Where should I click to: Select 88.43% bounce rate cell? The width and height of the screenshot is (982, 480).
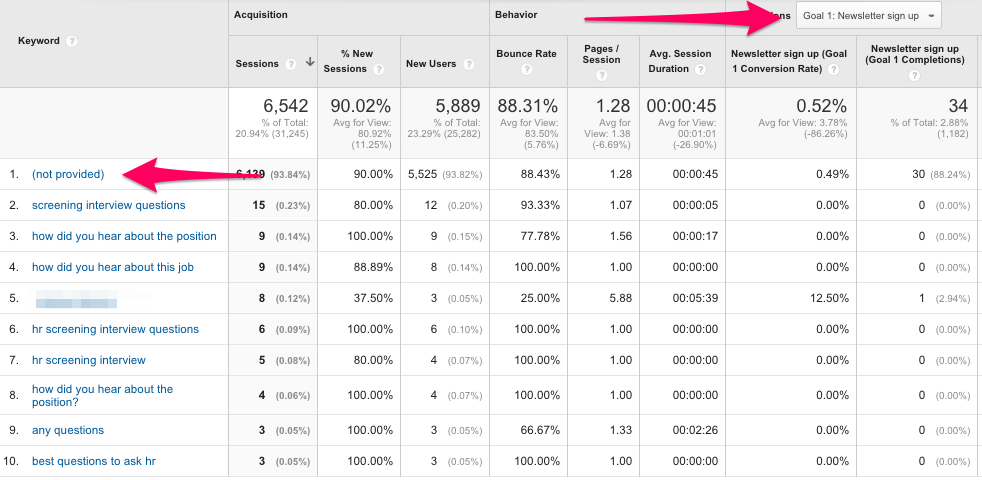[x=540, y=175]
